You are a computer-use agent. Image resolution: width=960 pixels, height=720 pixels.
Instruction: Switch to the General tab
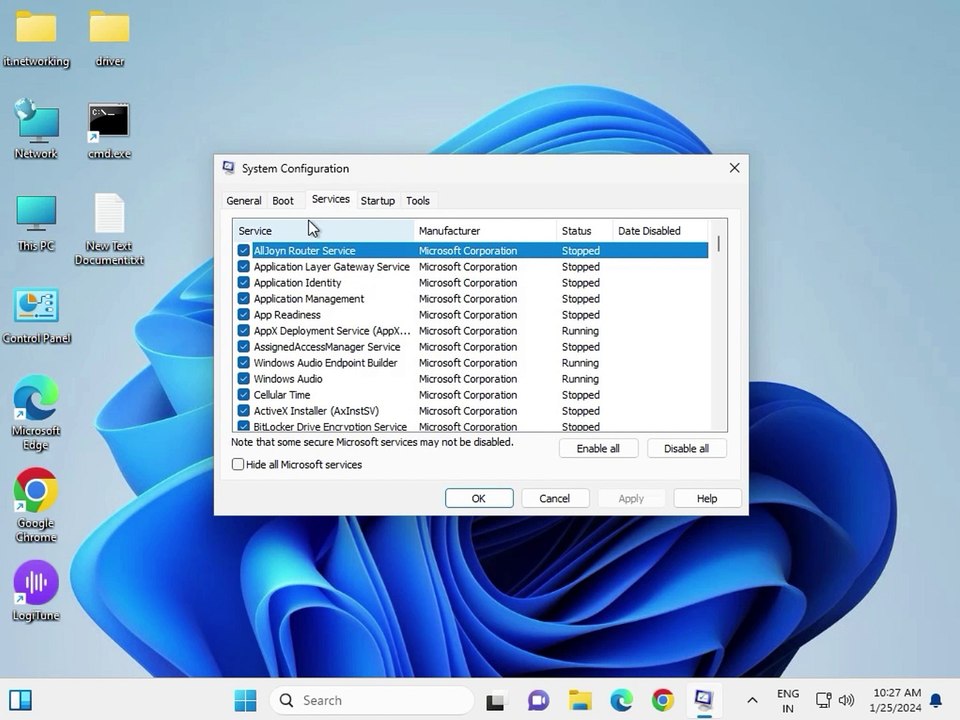point(244,200)
